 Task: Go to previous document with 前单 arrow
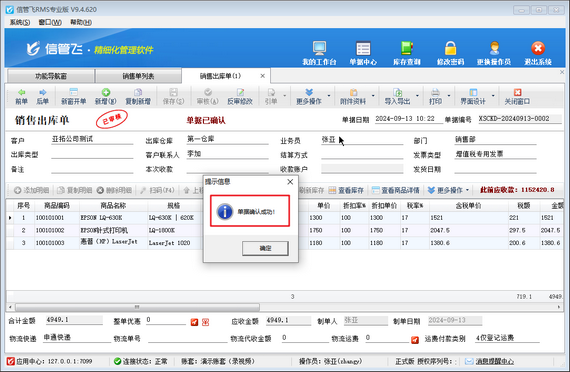tap(21, 92)
